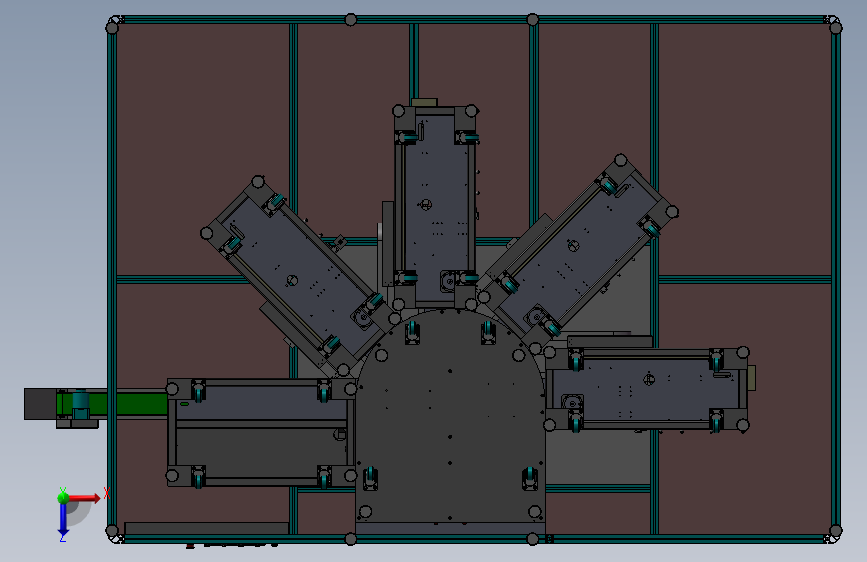The height and width of the screenshot is (562, 867).
Task: Select the olive block atop vertical module
Action: click(x=424, y=102)
